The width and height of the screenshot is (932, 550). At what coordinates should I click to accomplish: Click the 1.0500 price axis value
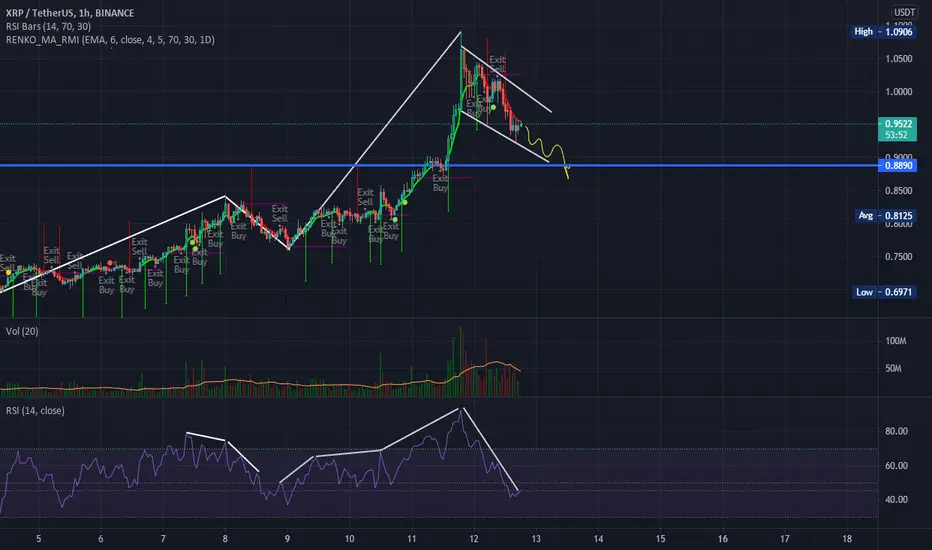tap(898, 59)
